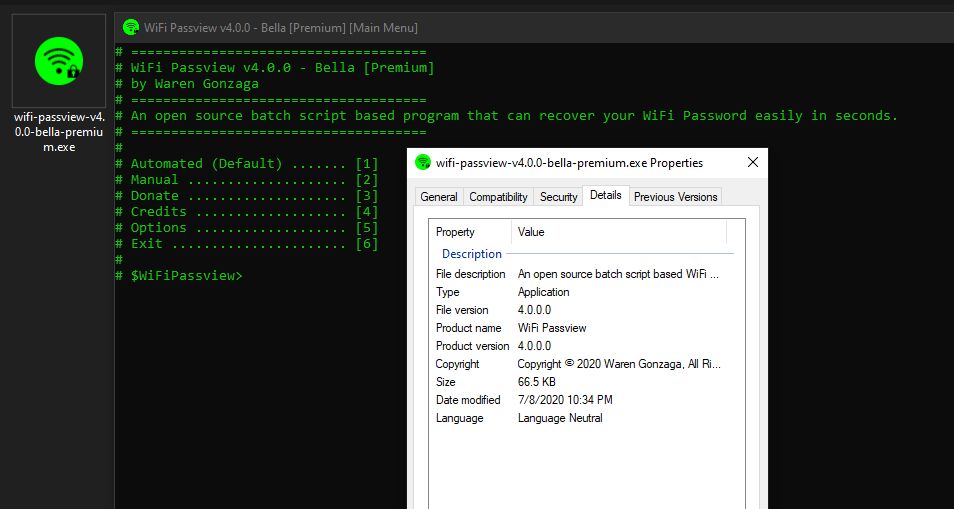Viewport: 954px width, 509px height.
Task: Close the Properties dialog with the X
Action: point(753,162)
